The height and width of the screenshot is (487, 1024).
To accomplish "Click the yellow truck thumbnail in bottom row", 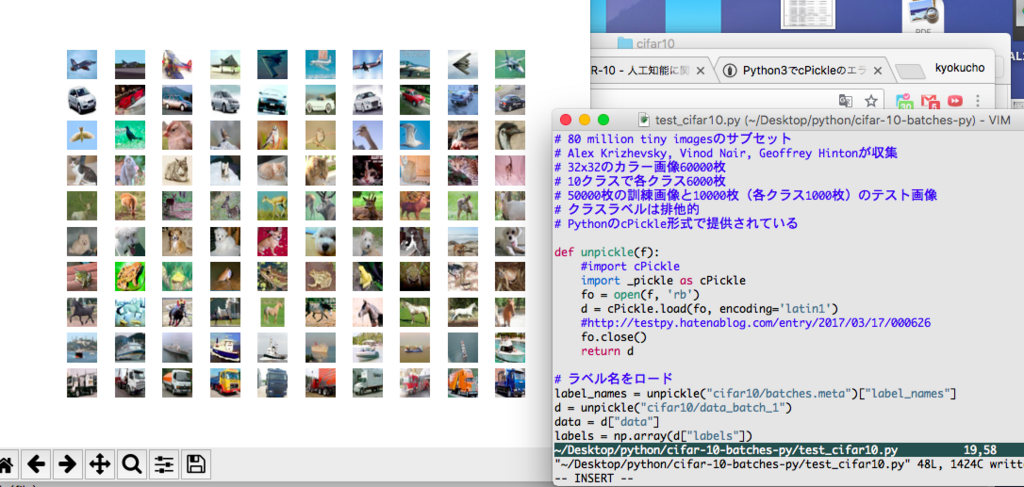I will [225, 382].
